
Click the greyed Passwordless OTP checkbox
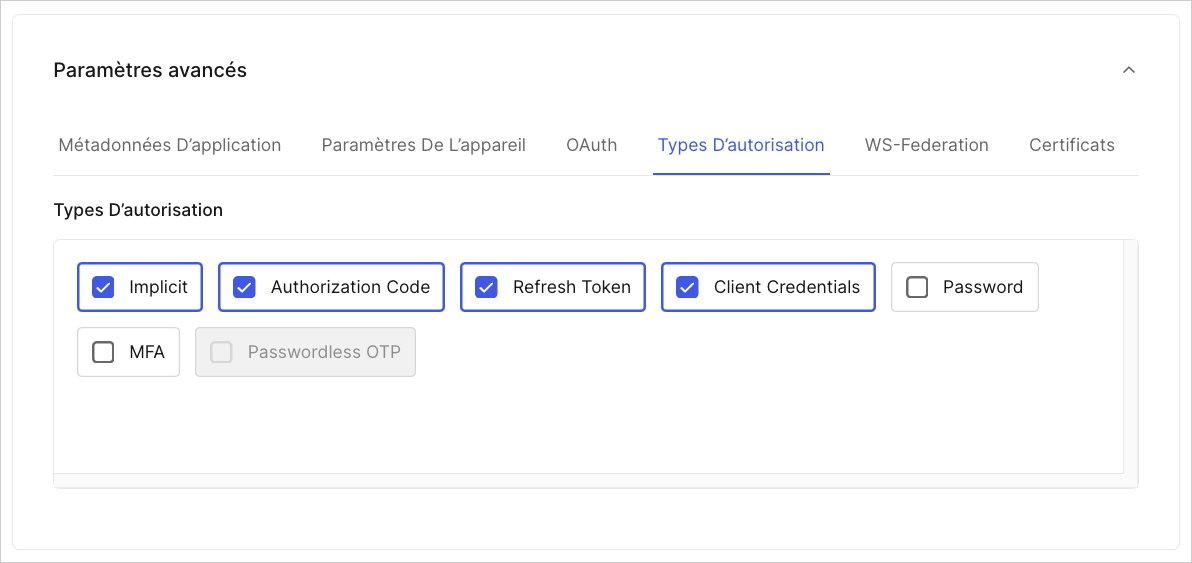coord(221,352)
